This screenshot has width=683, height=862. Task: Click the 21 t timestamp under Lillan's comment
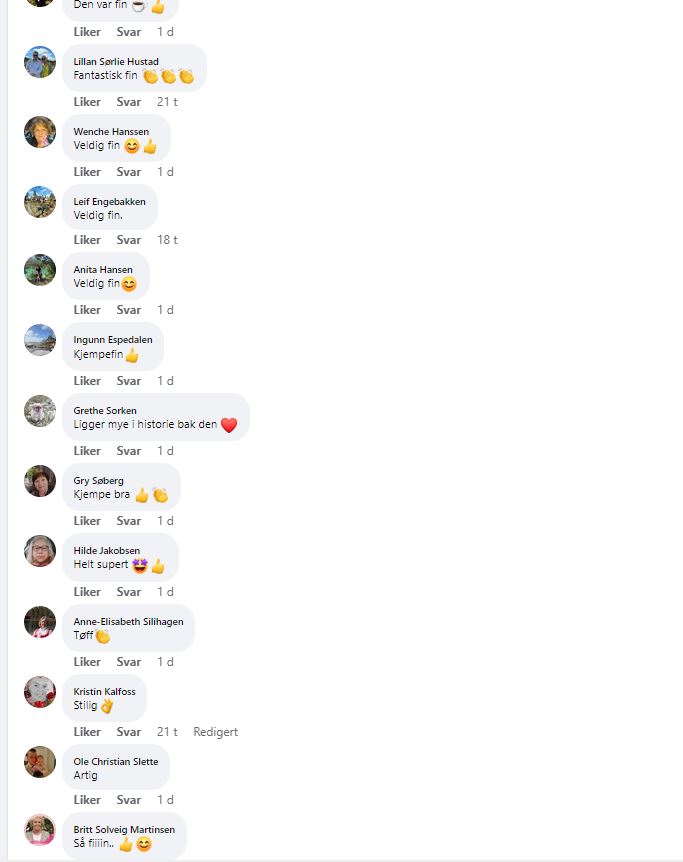[x=167, y=102]
